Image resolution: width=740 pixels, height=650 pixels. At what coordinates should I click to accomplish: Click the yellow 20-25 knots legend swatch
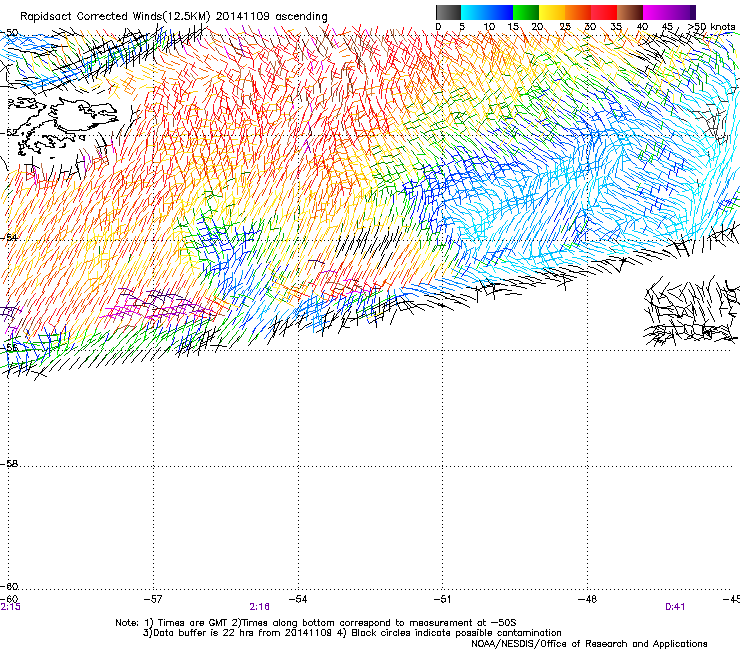click(x=552, y=12)
